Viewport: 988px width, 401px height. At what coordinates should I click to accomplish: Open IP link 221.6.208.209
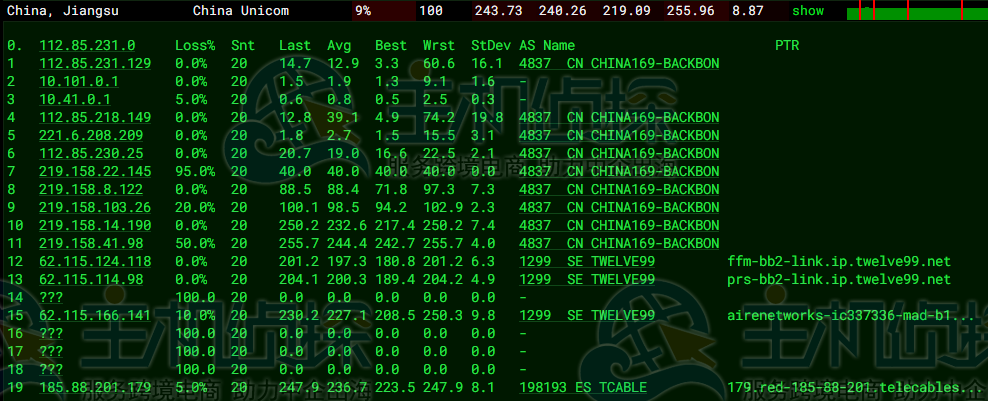91,136
